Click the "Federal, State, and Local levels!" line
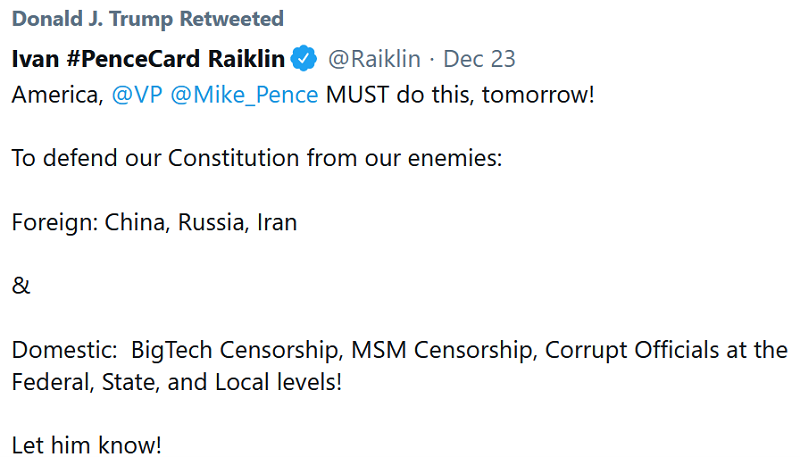Screen dimensions: 800x457 point(177,382)
